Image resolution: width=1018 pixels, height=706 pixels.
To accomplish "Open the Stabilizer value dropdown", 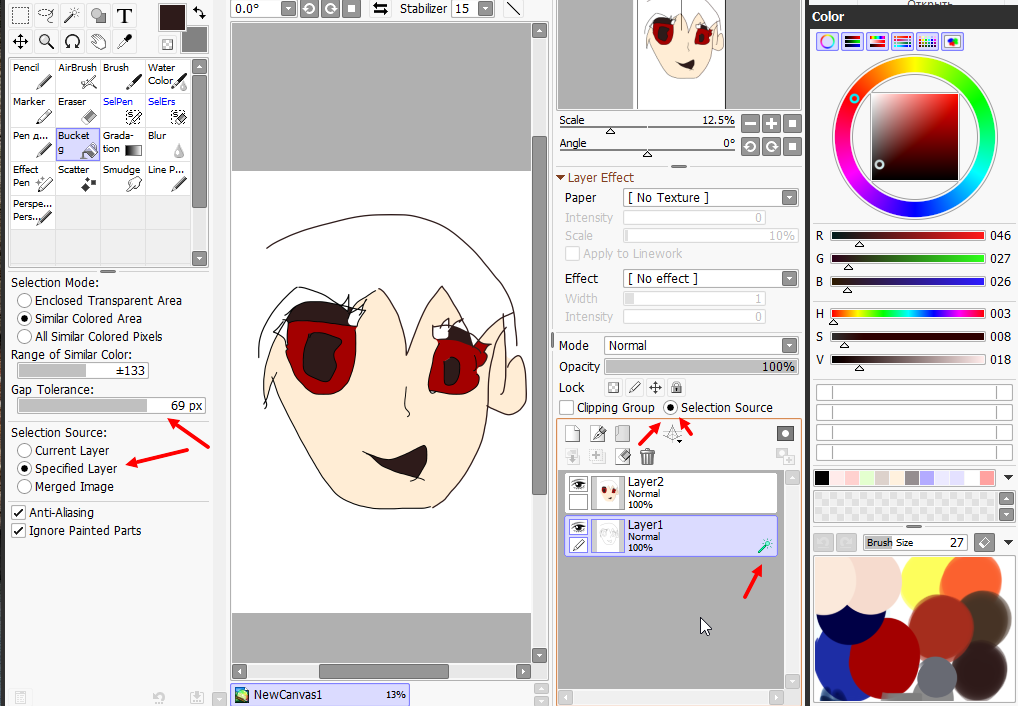I will tap(485, 8).
